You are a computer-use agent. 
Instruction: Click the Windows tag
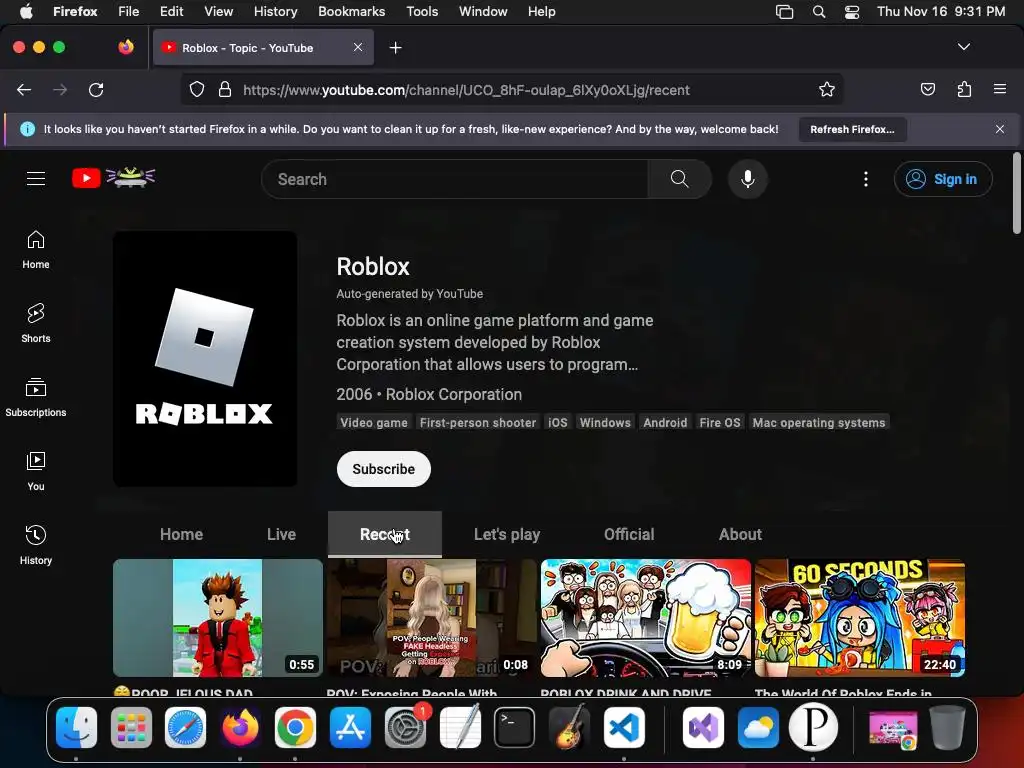click(605, 423)
